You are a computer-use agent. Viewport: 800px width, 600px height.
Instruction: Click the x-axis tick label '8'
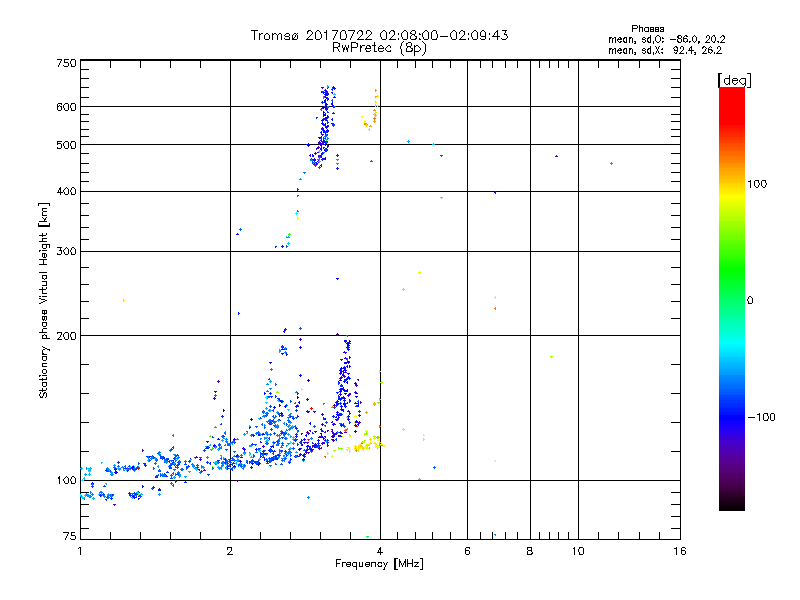click(530, 551)
